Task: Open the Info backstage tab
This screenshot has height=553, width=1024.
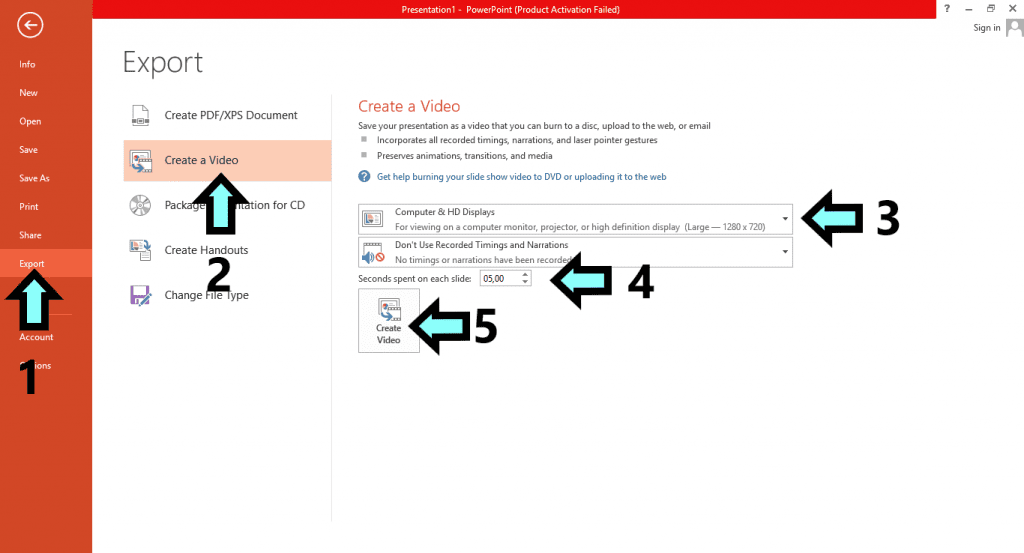Action: pyautogui.click(x=27, y=64)
